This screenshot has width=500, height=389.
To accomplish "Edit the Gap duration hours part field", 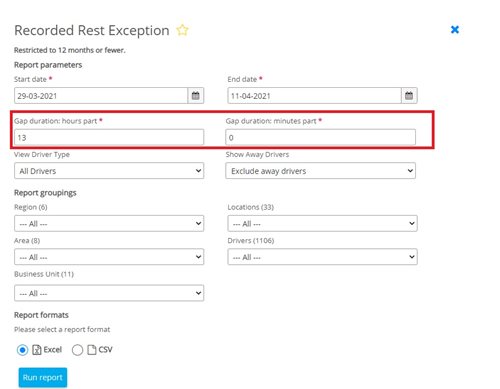I will point(109,137).
